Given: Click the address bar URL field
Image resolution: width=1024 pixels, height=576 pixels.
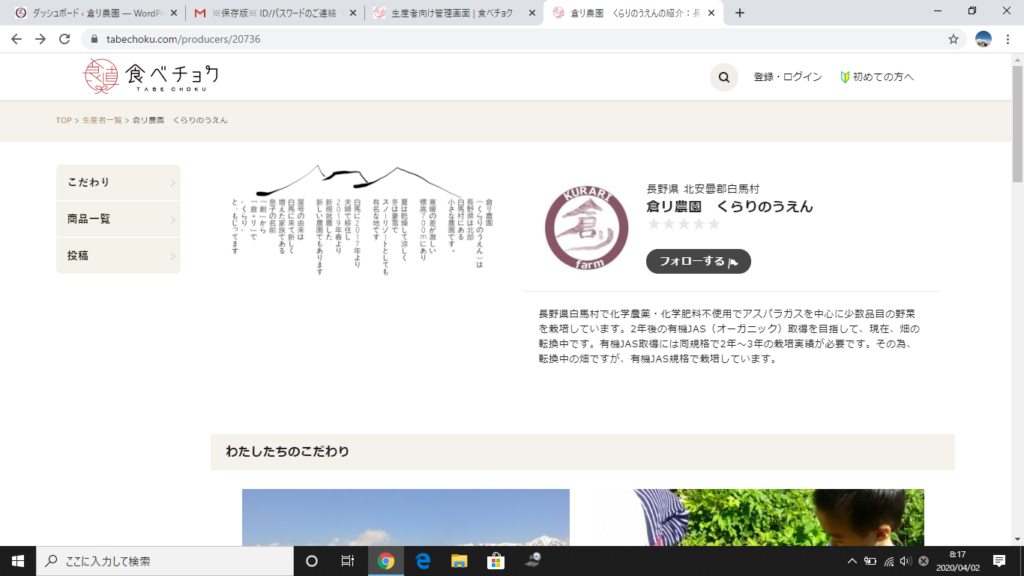Looking at the screenshot, I should tap(522, 39).
